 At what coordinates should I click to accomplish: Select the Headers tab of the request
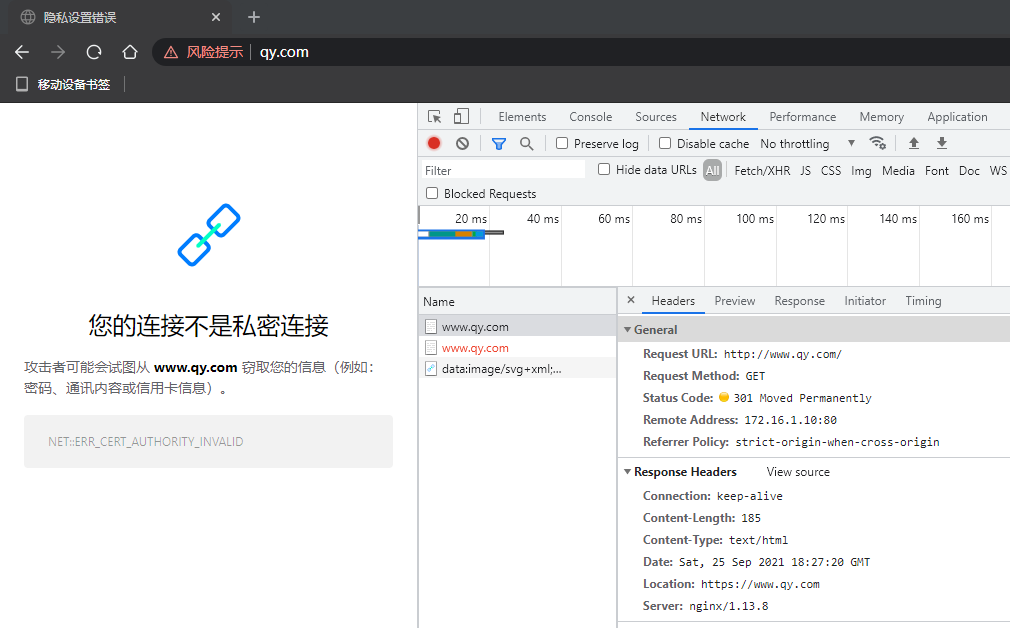pos(673,301)
